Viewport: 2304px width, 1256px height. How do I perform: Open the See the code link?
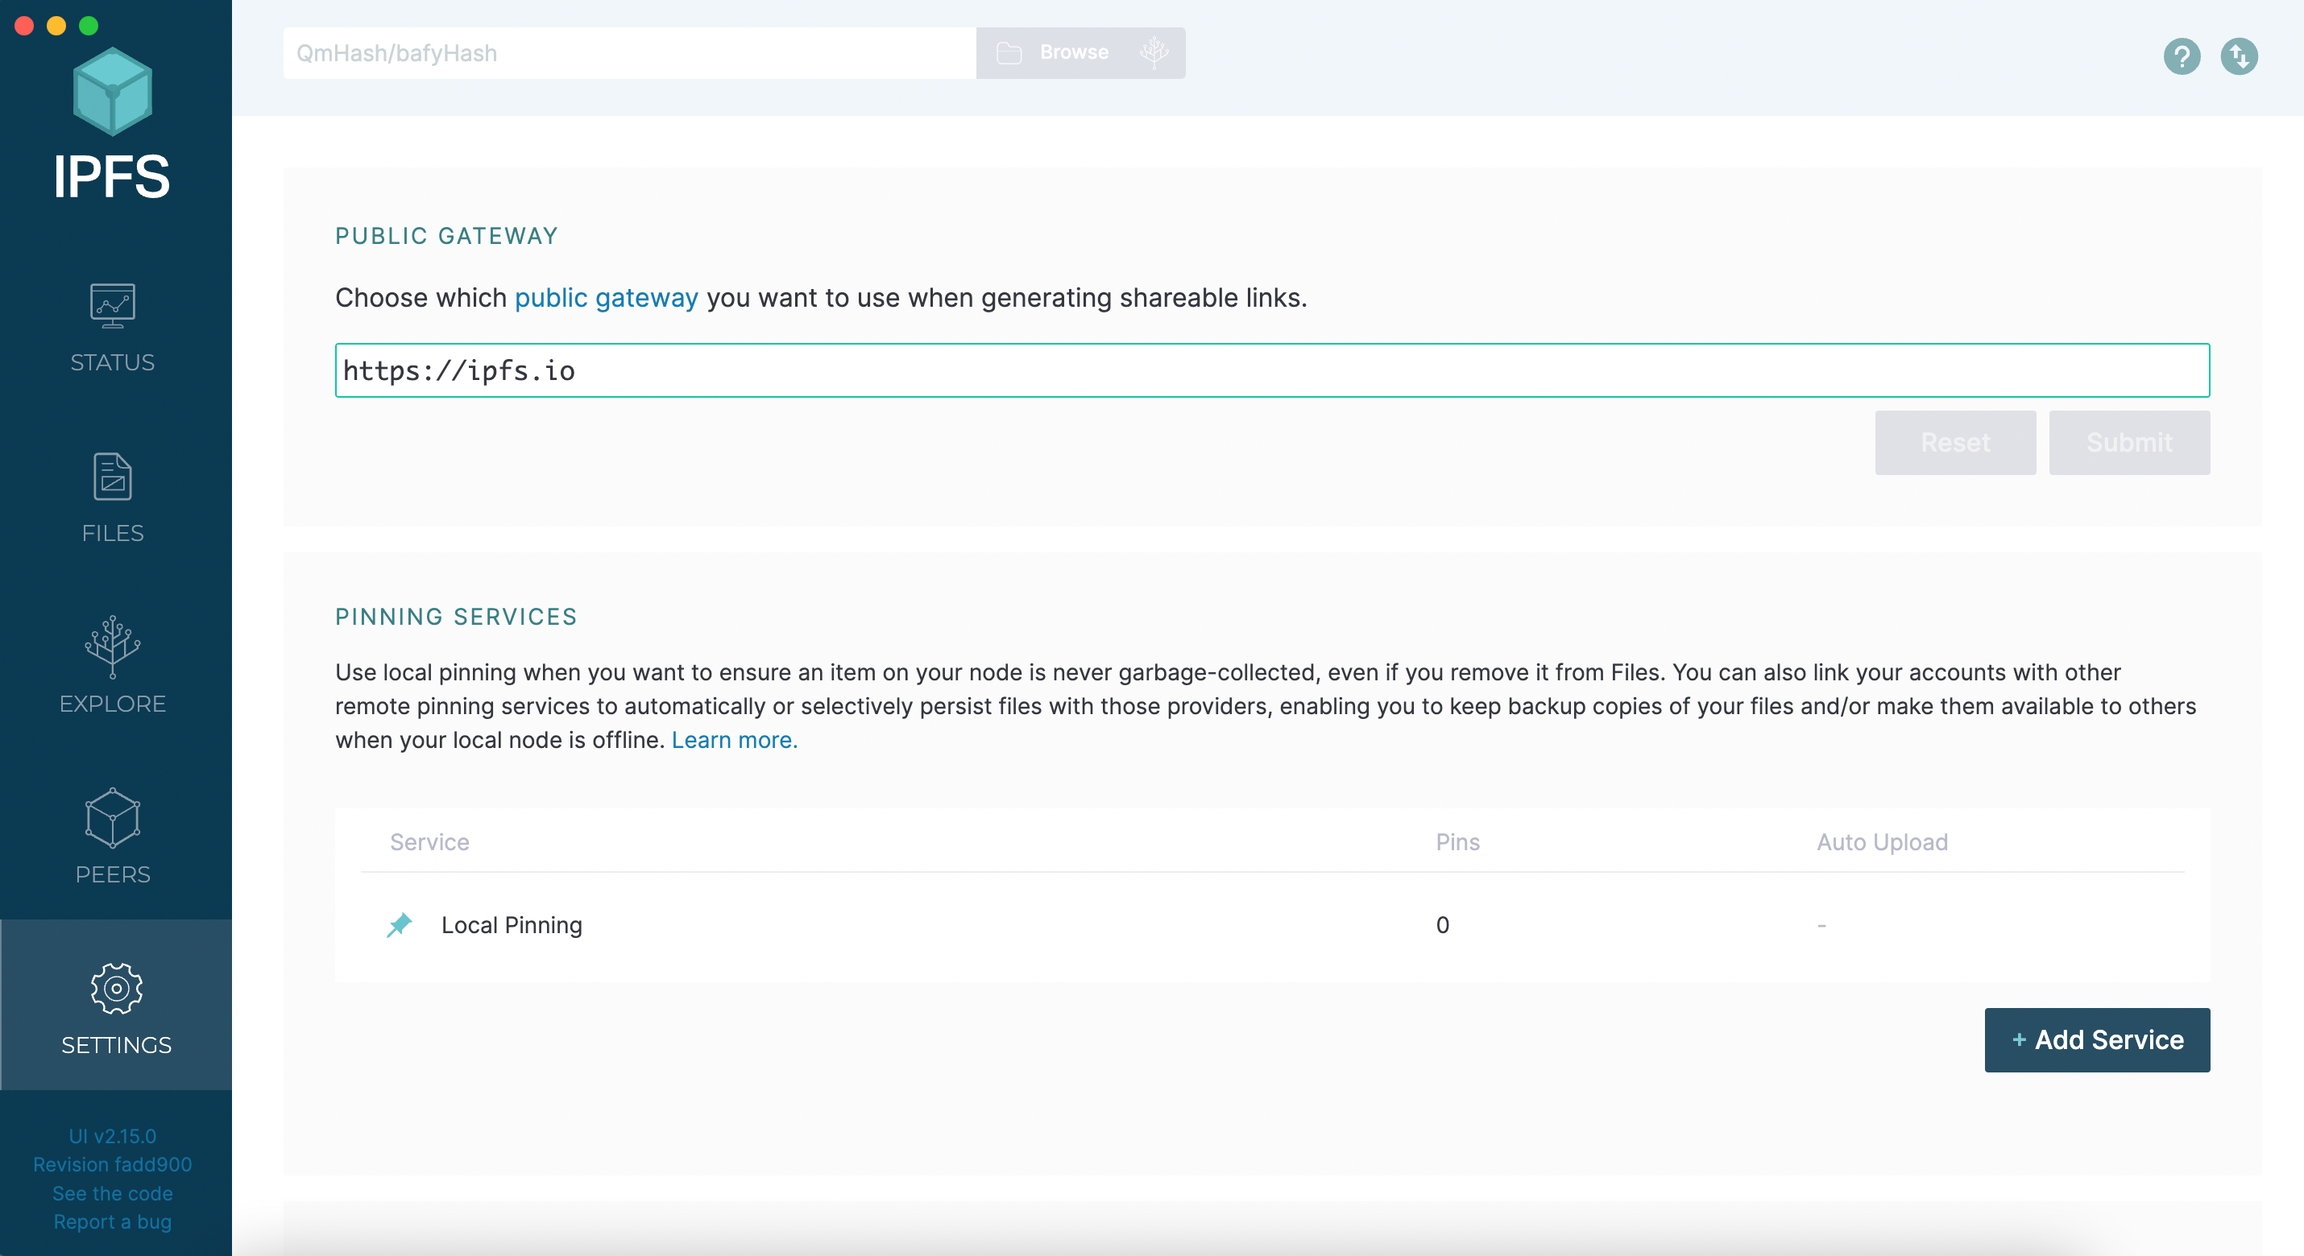coord(112,1193)
